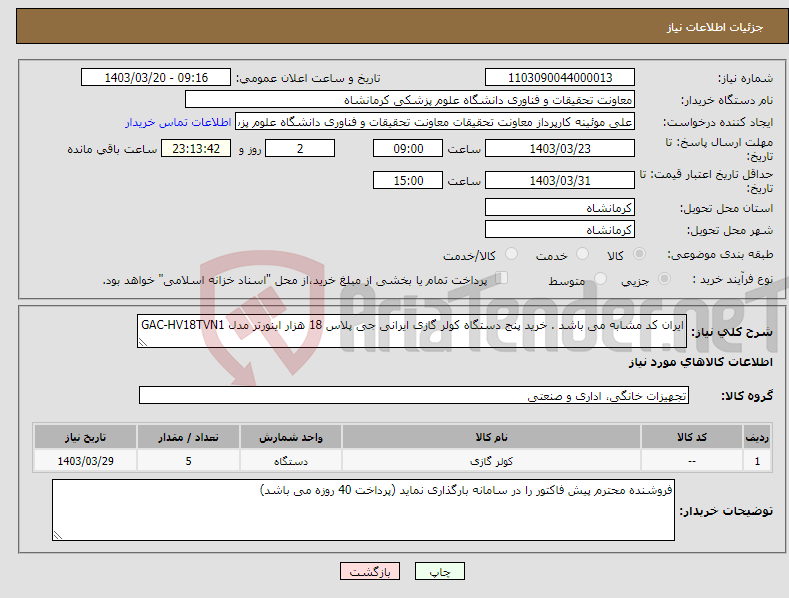Click the نام کالا column header
The image size is (789, 598).
click(x=491, y=437)
